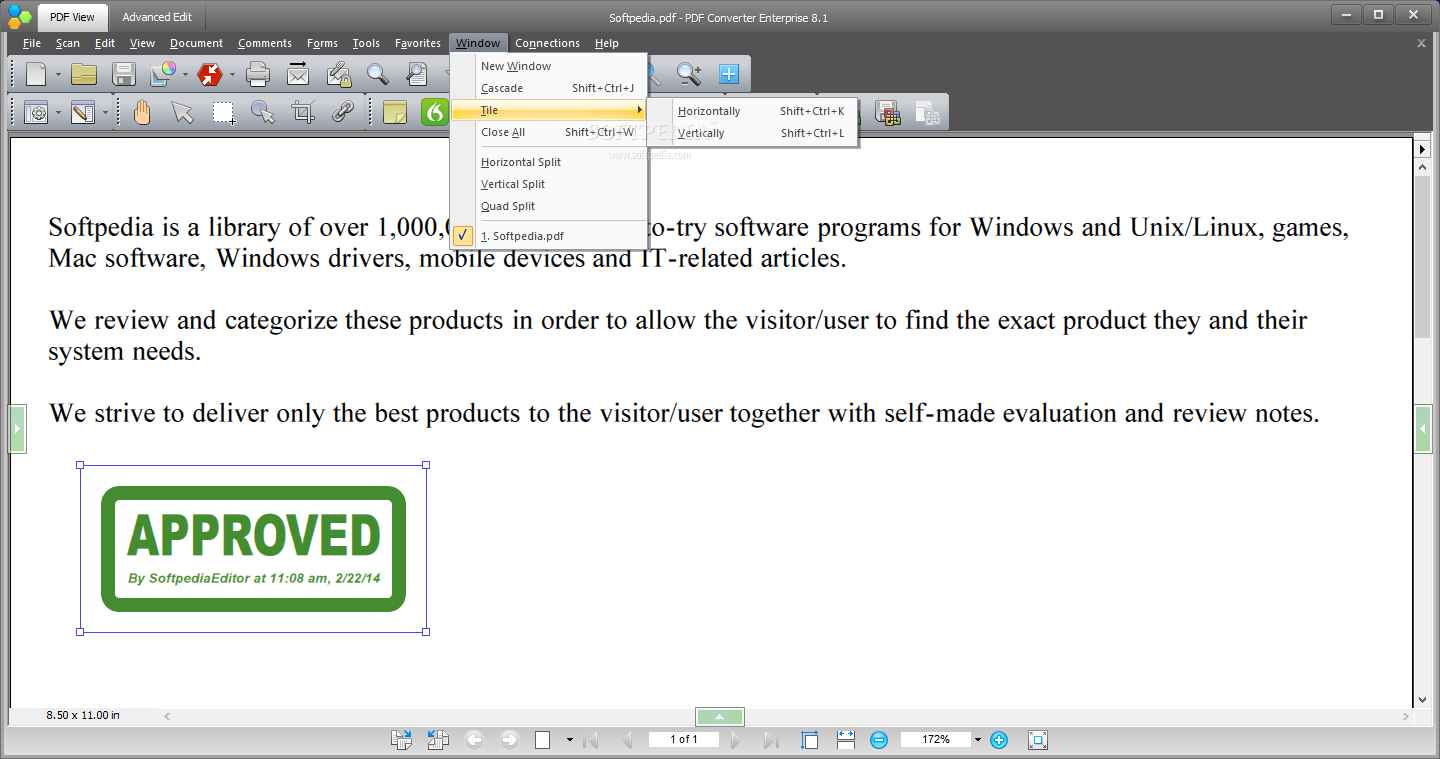
Task: Open the Document menu
Action: click(x=196, y=43)
